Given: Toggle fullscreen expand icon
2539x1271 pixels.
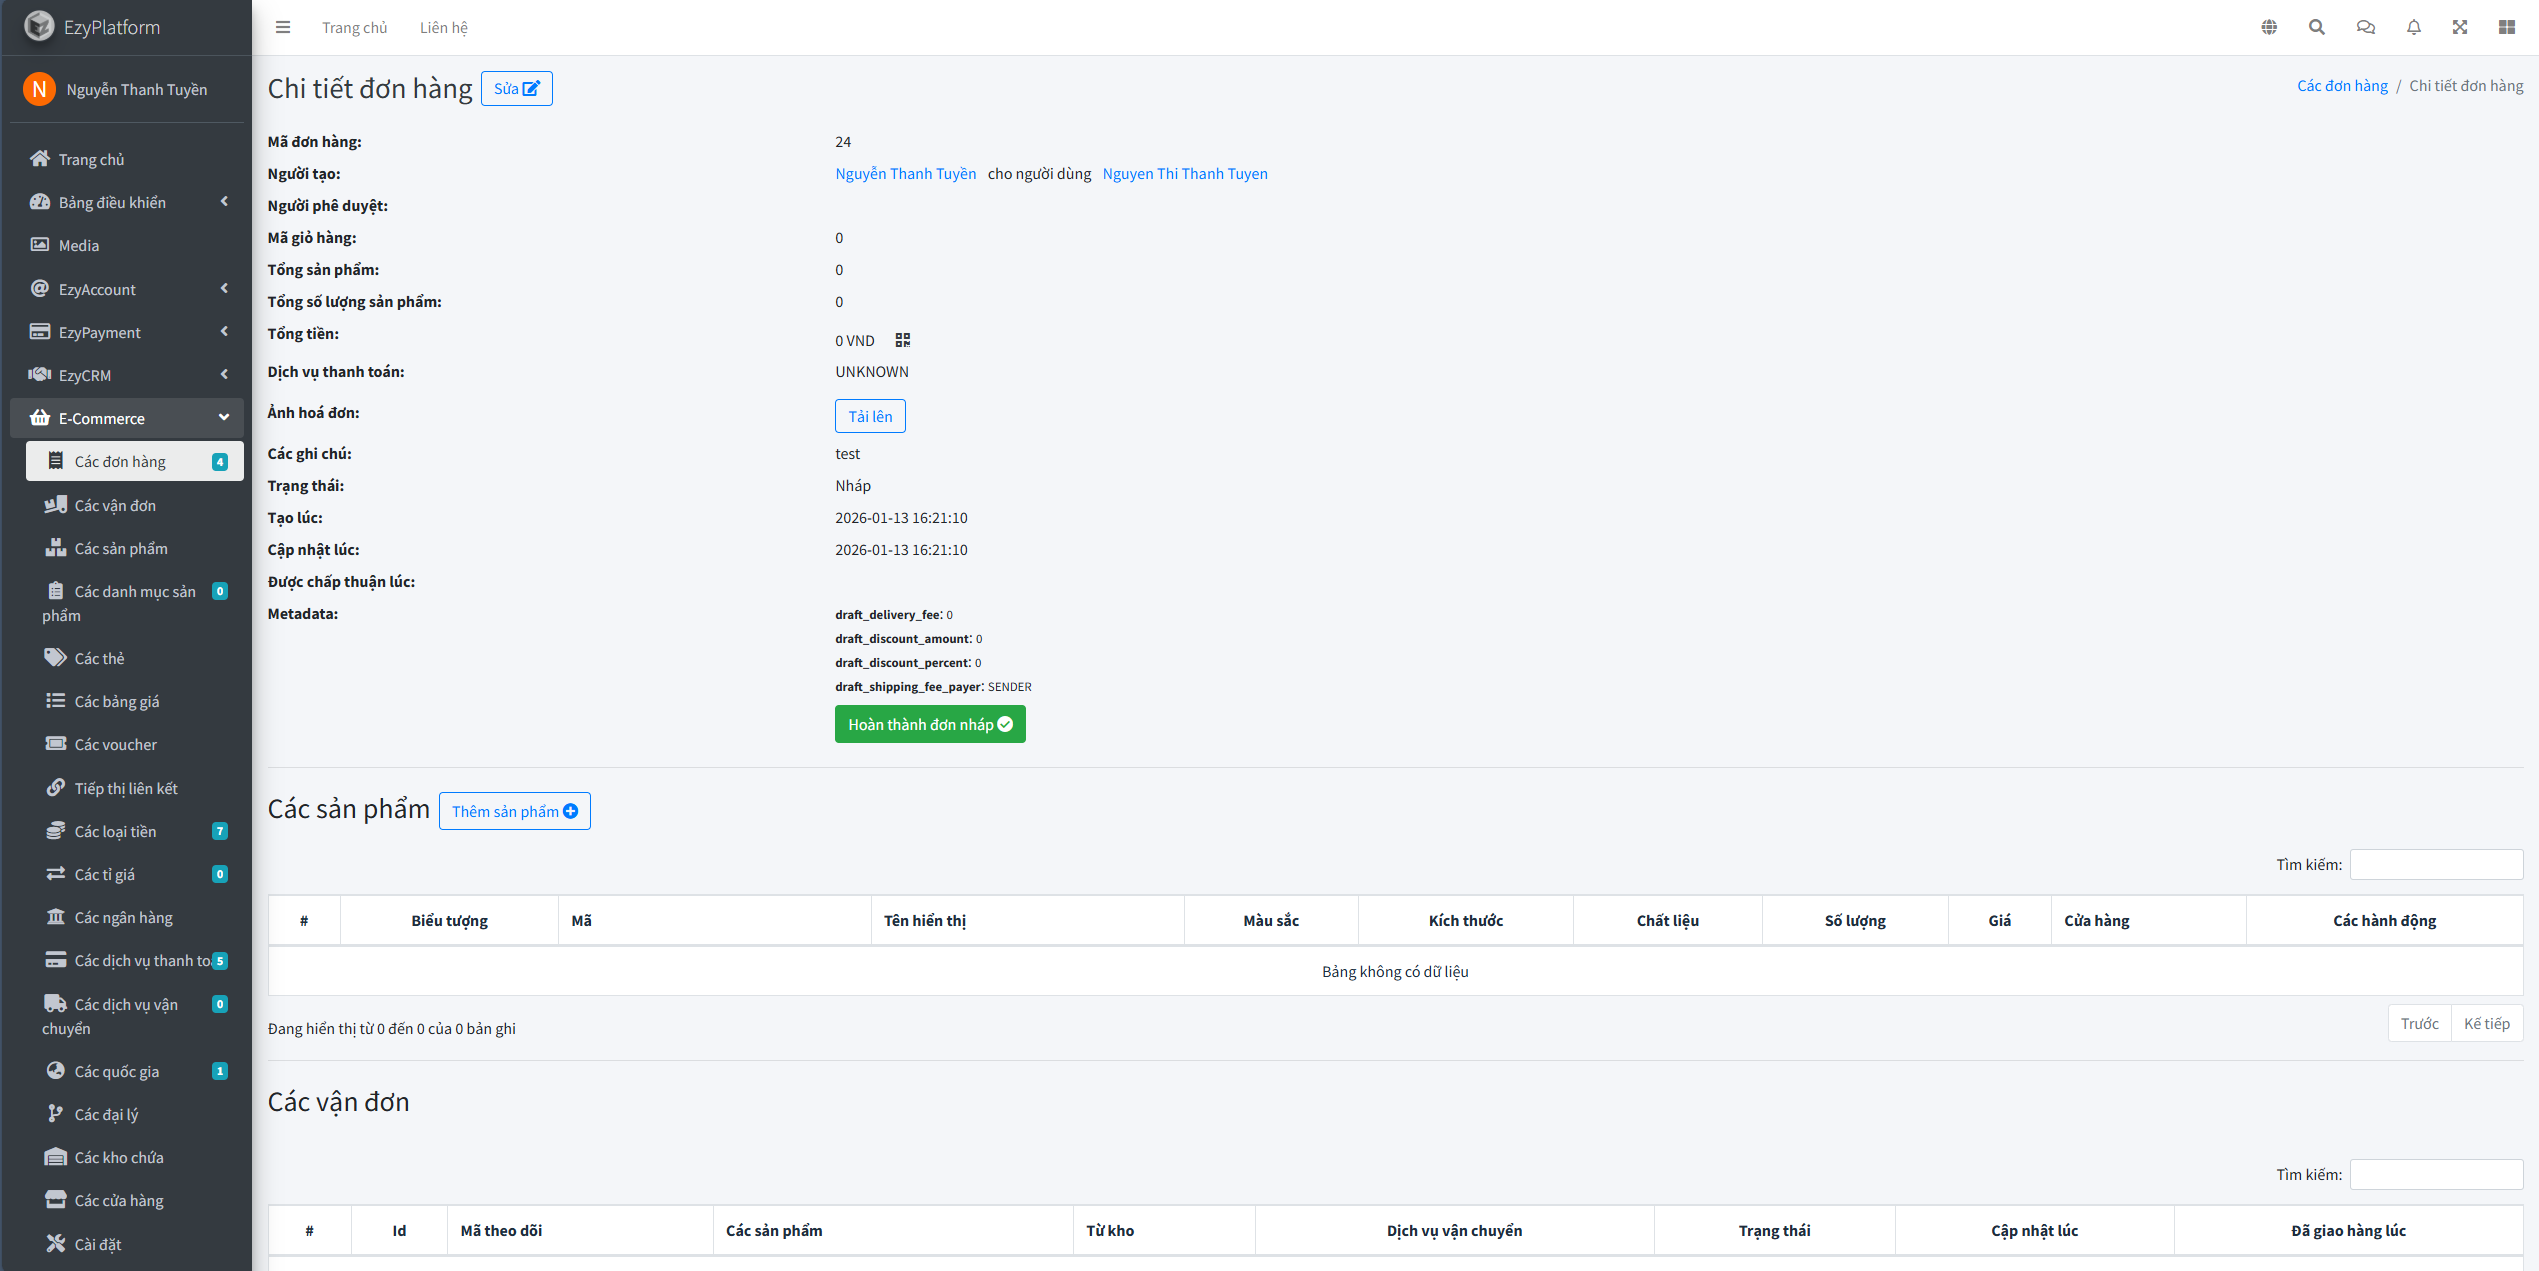Looking at the screenshot, I should click(x=2460, y=27).
